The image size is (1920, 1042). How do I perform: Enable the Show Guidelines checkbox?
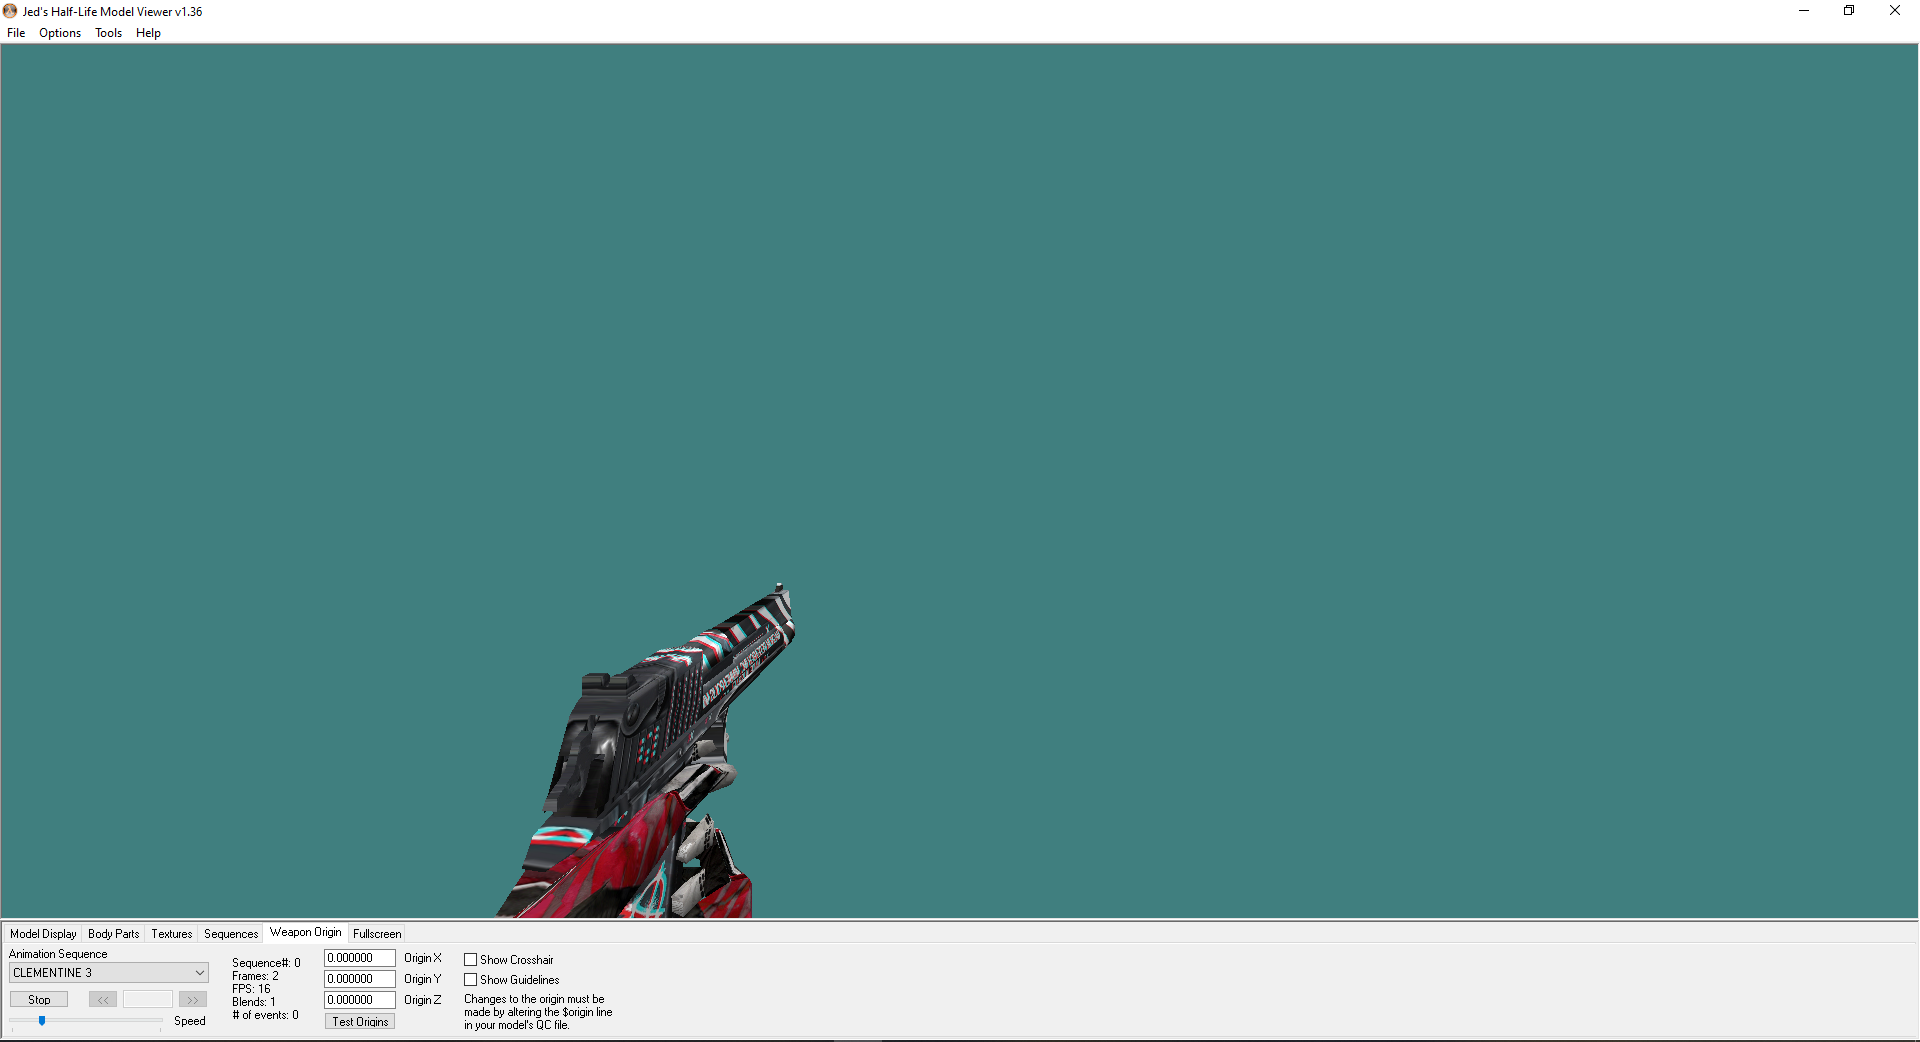click(470, 980)
